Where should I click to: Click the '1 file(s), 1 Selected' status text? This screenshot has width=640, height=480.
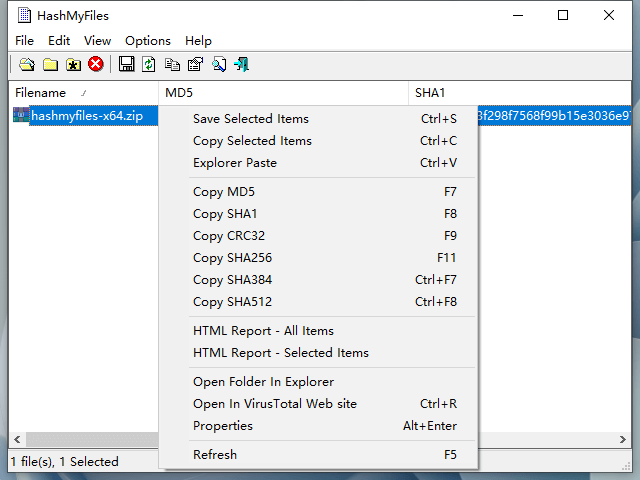click(64, 462)
